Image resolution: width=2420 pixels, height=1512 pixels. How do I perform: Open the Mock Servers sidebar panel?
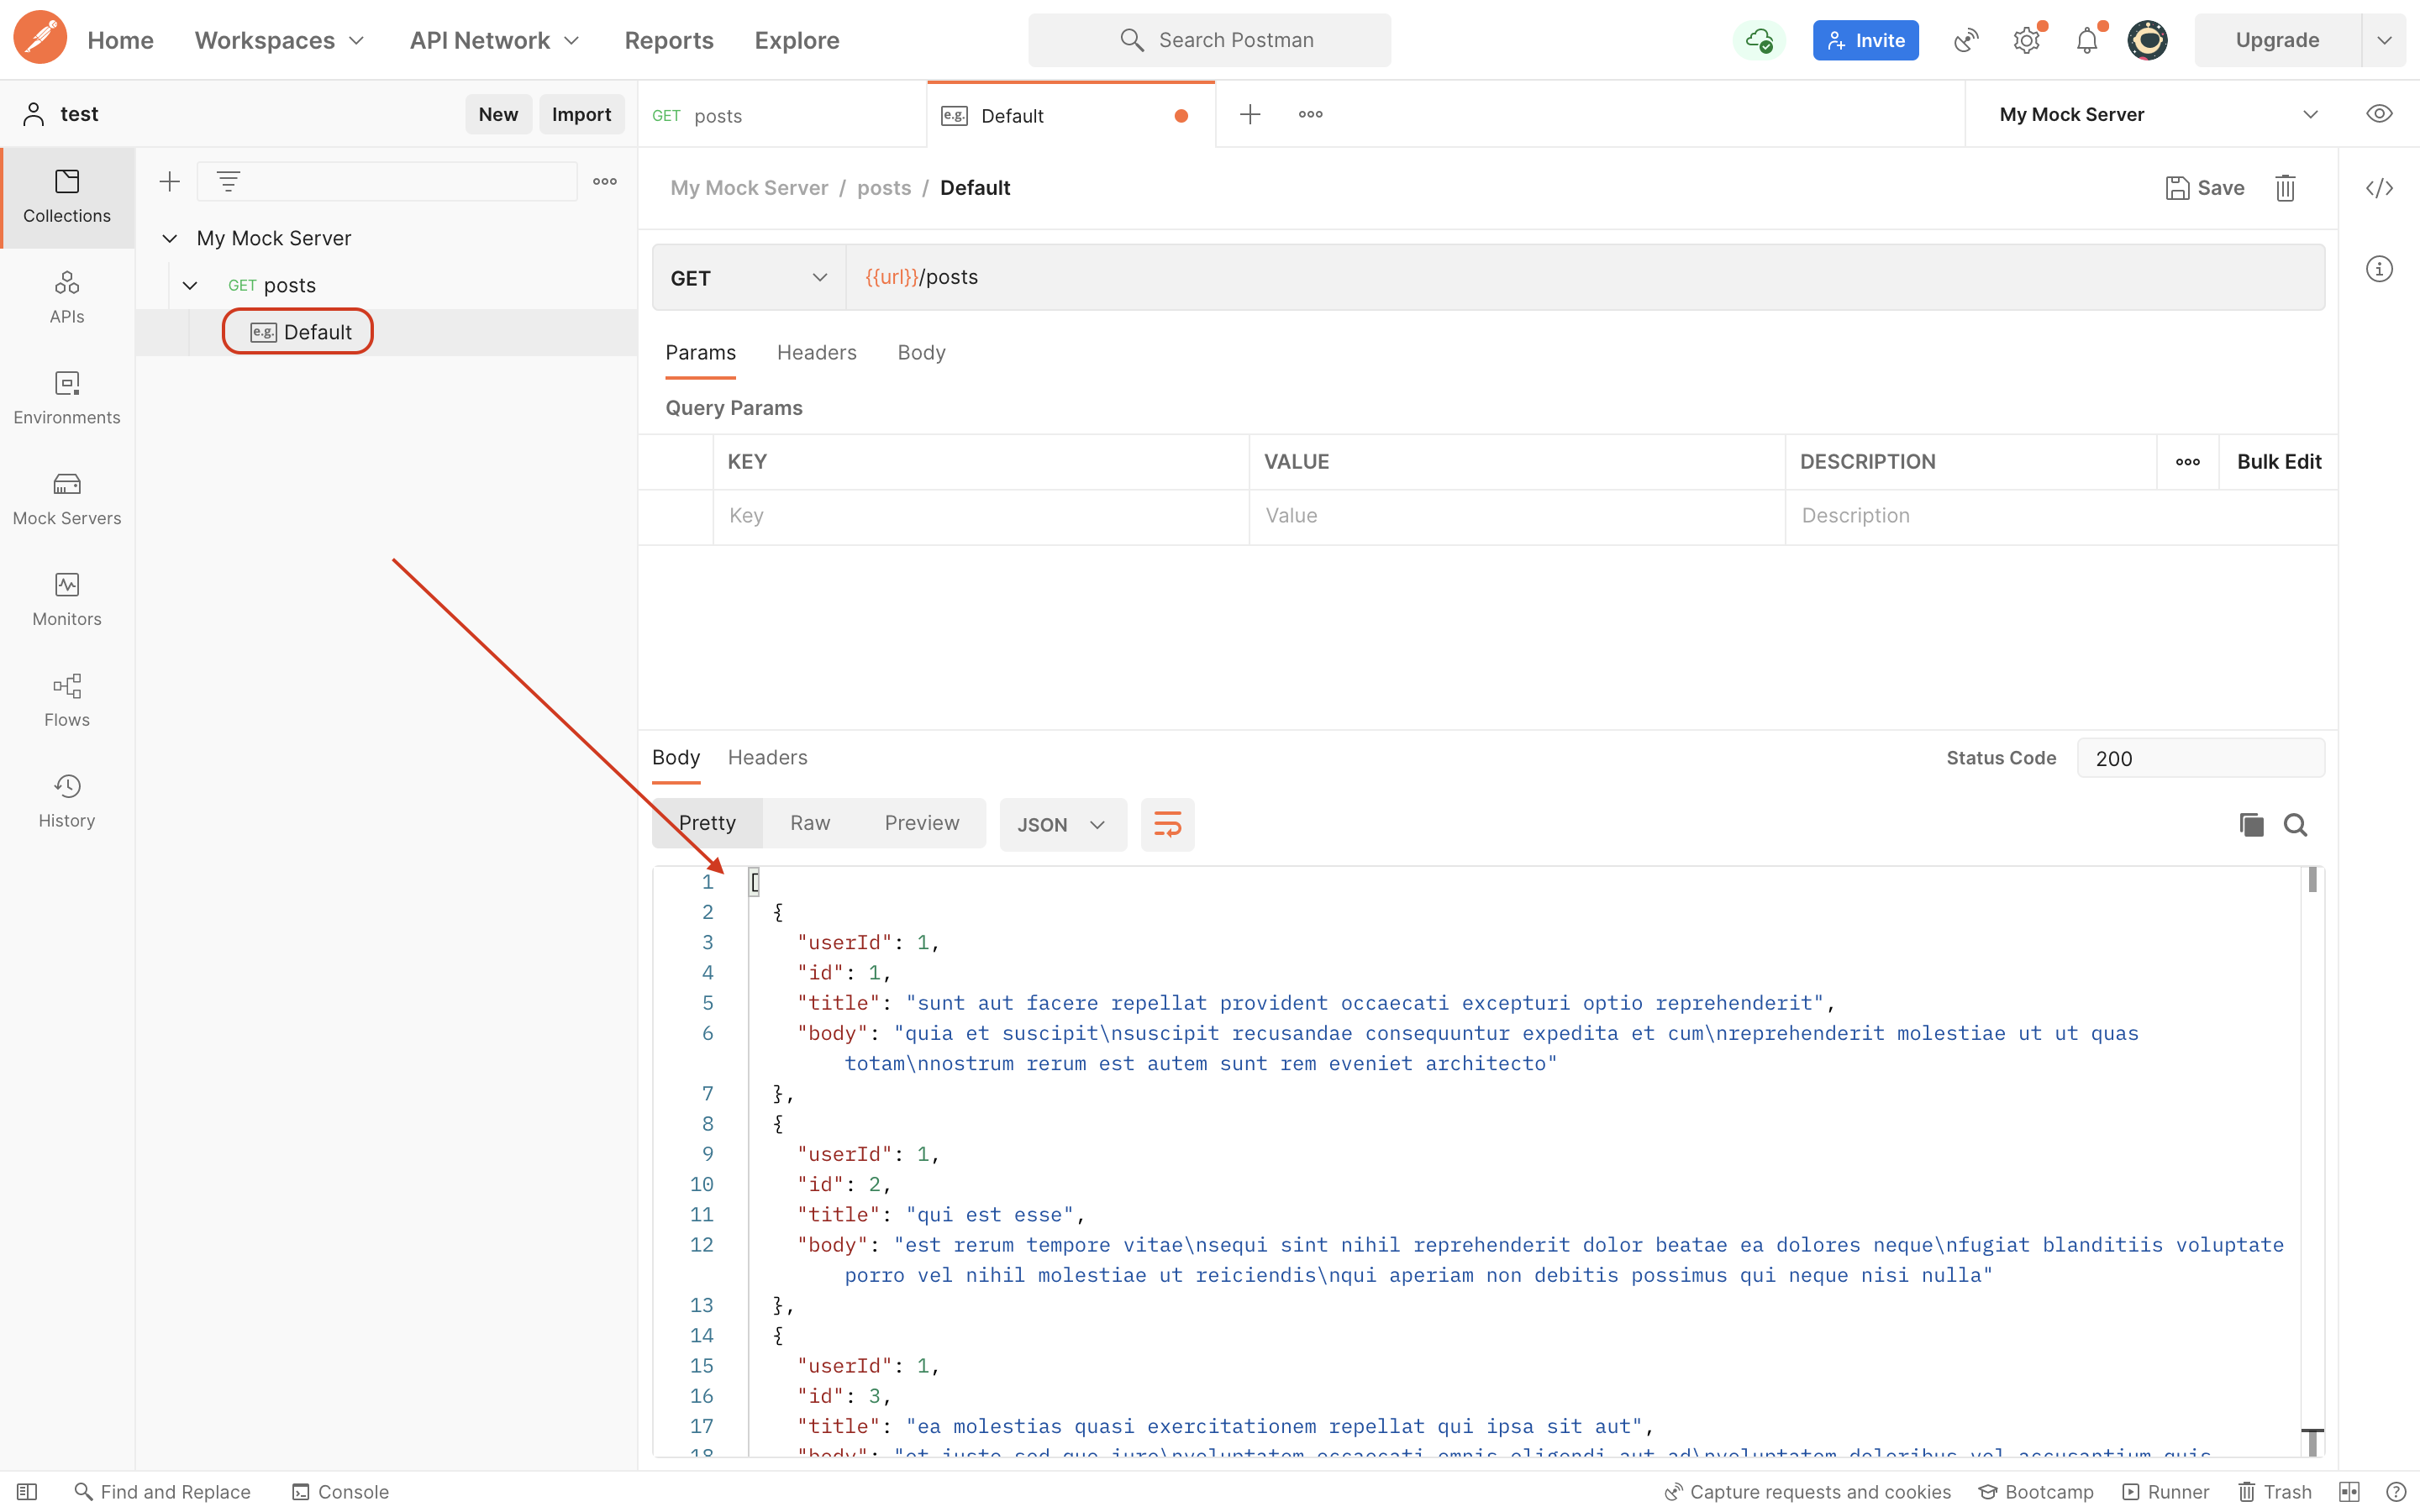coord(67,498)
